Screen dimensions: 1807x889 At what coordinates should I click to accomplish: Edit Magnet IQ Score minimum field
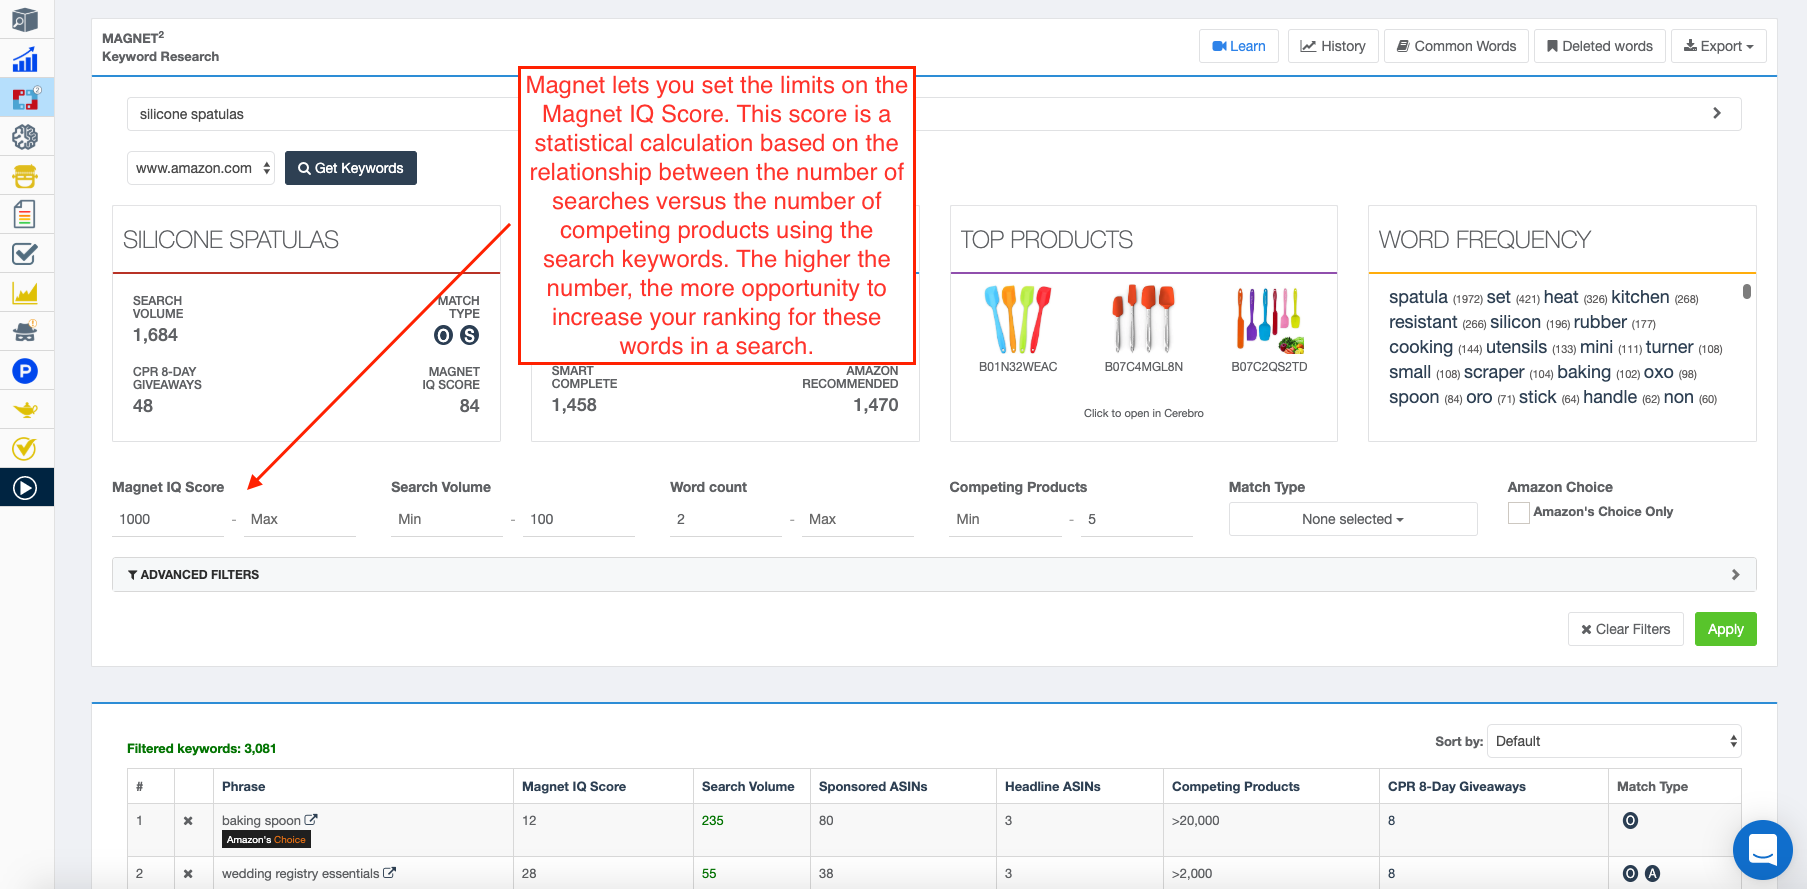[x=168, y=519]
